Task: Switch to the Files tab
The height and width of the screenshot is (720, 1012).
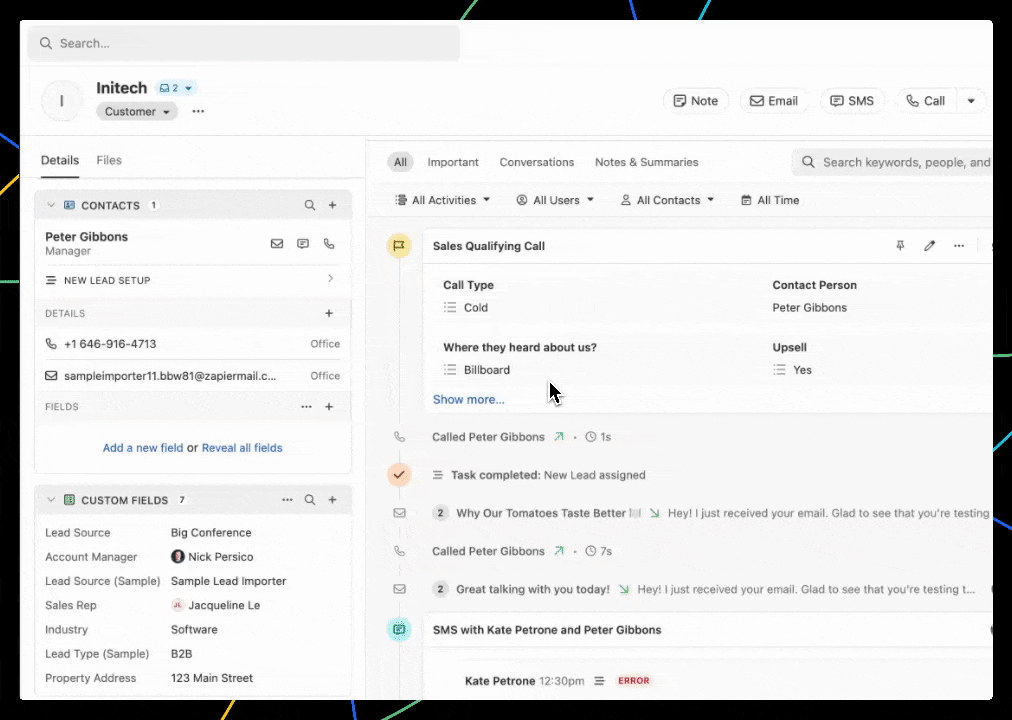Action: (109, 160)
